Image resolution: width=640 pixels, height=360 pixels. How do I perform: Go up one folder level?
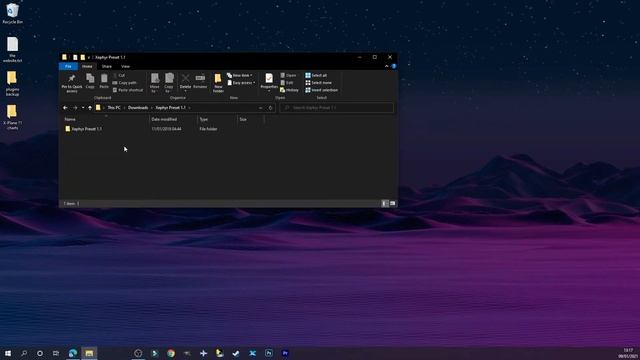(90, 108)
